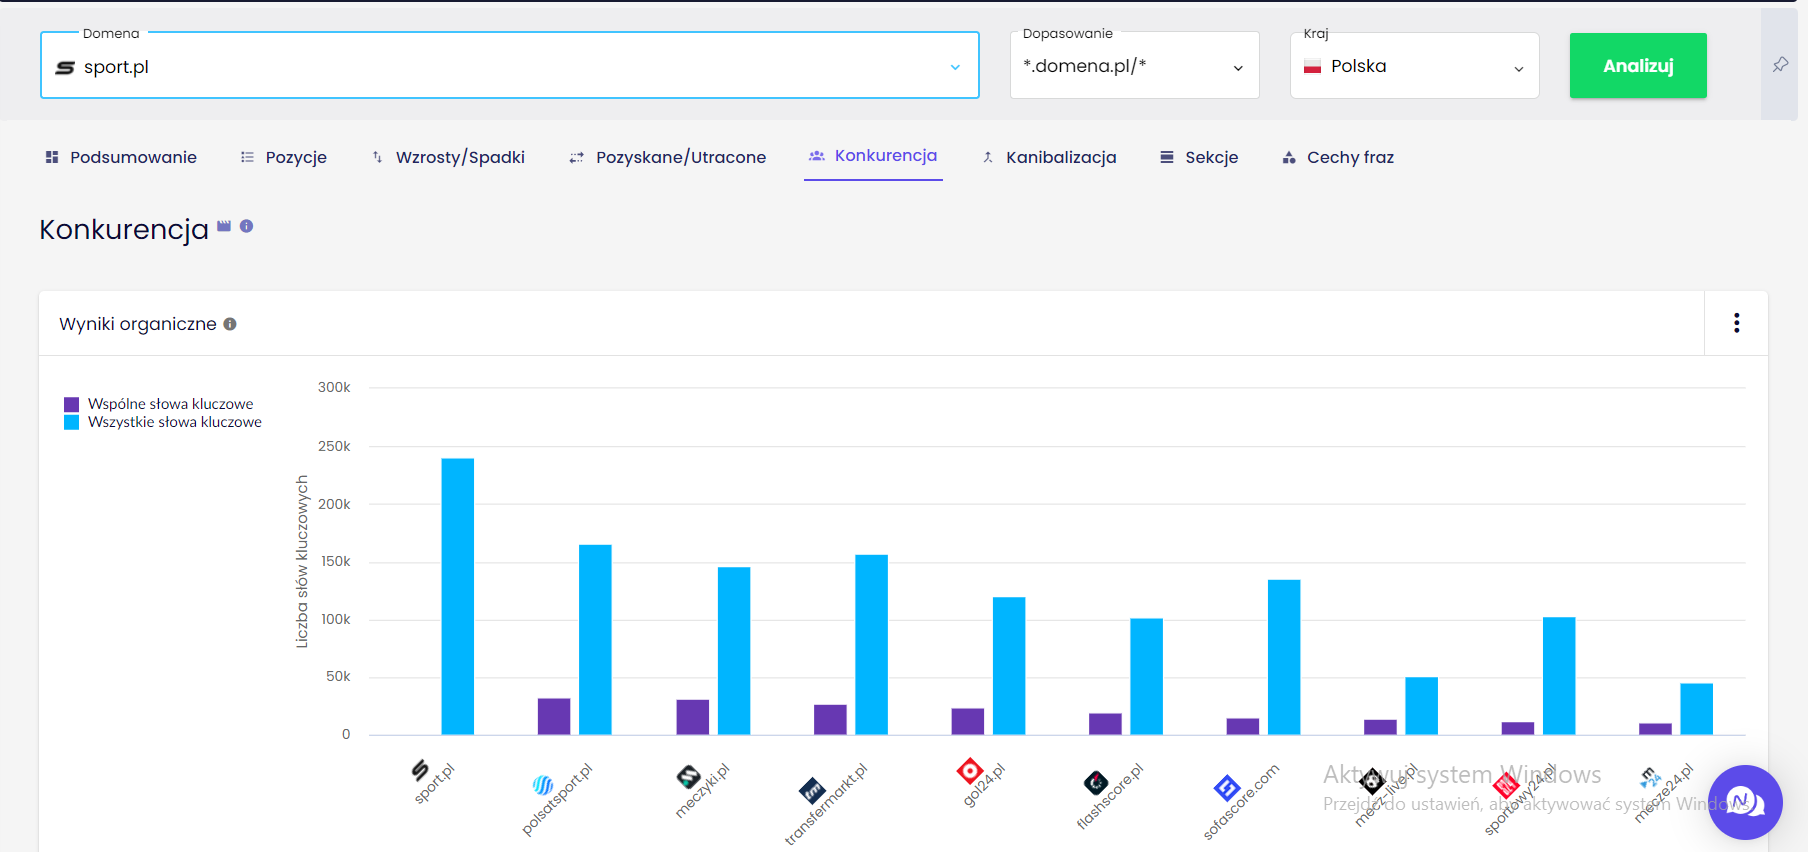This screenshot has width=1808, height=852.
Task: Click the Polish flag icon
Action: (x=1313, y=67)
